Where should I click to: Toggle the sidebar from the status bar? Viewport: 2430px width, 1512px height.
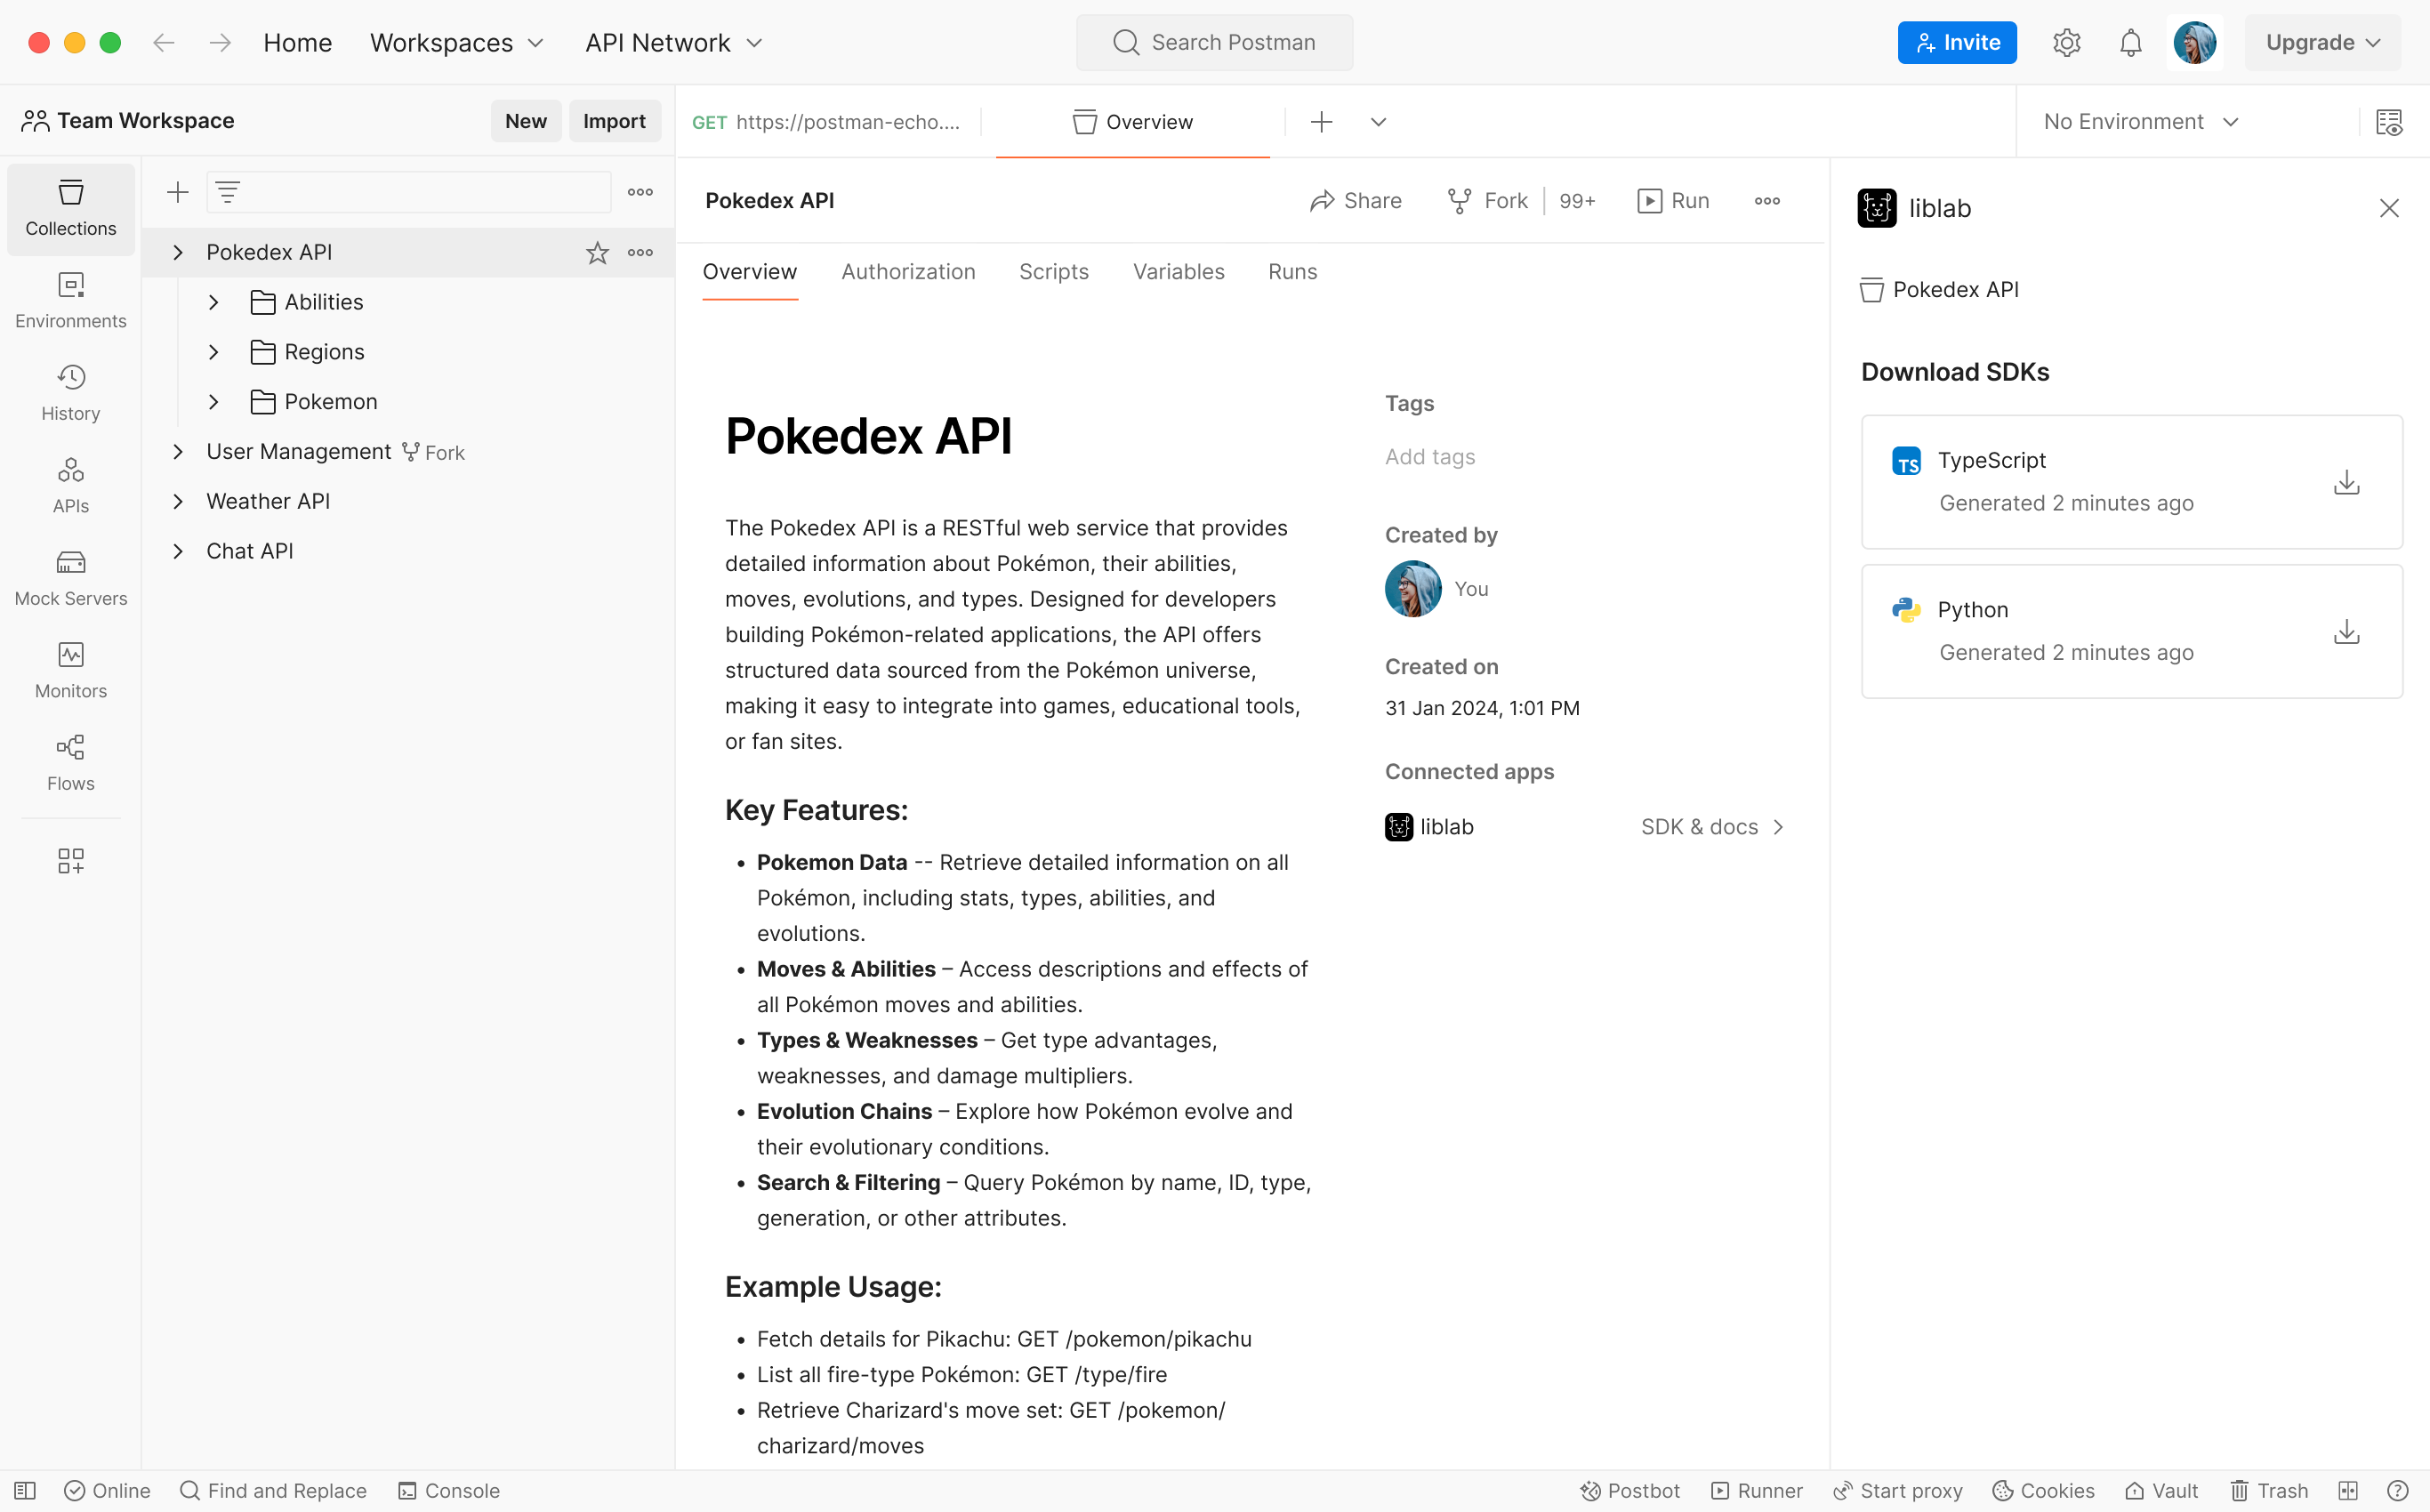point(24,1490)
